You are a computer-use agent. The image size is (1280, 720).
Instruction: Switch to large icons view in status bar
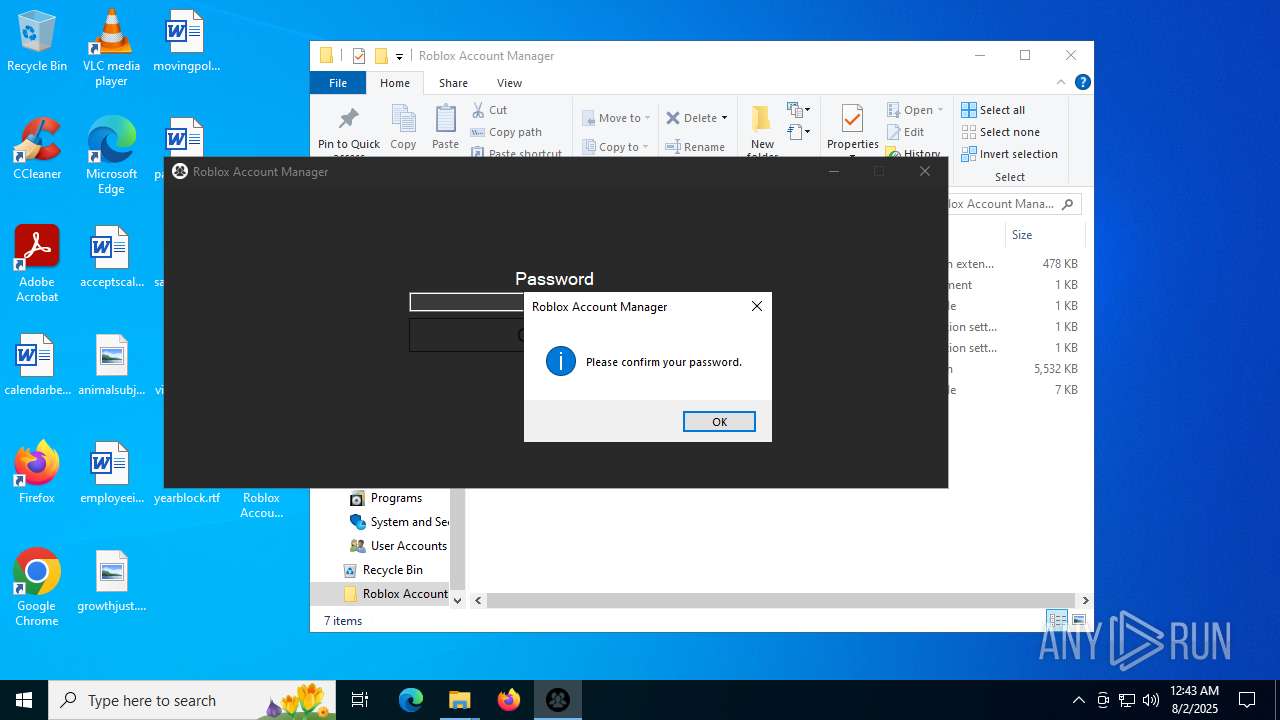[1078, 620]
